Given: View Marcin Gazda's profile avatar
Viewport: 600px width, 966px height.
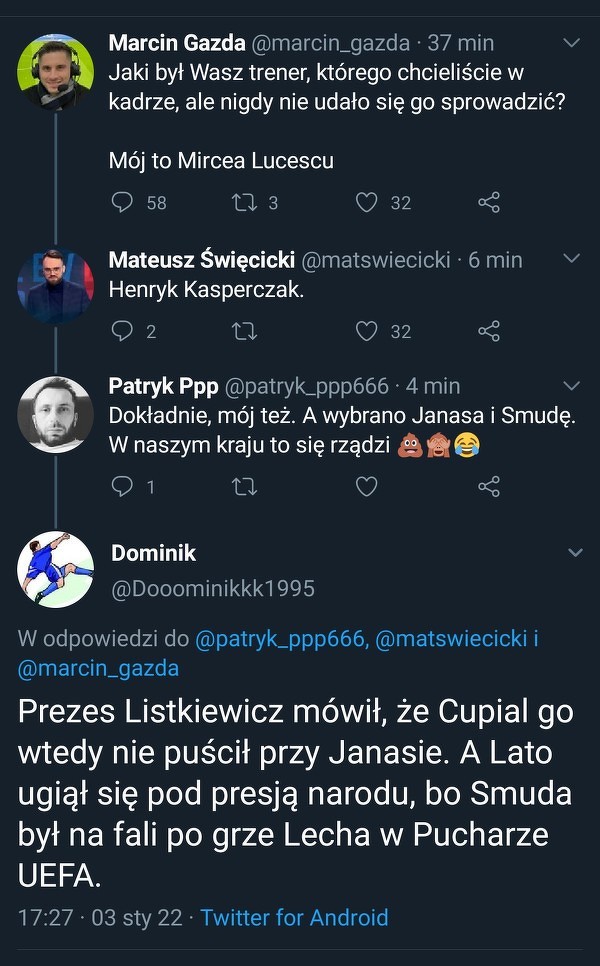Looking at the screenshot, I should click(x=56, y=72).
